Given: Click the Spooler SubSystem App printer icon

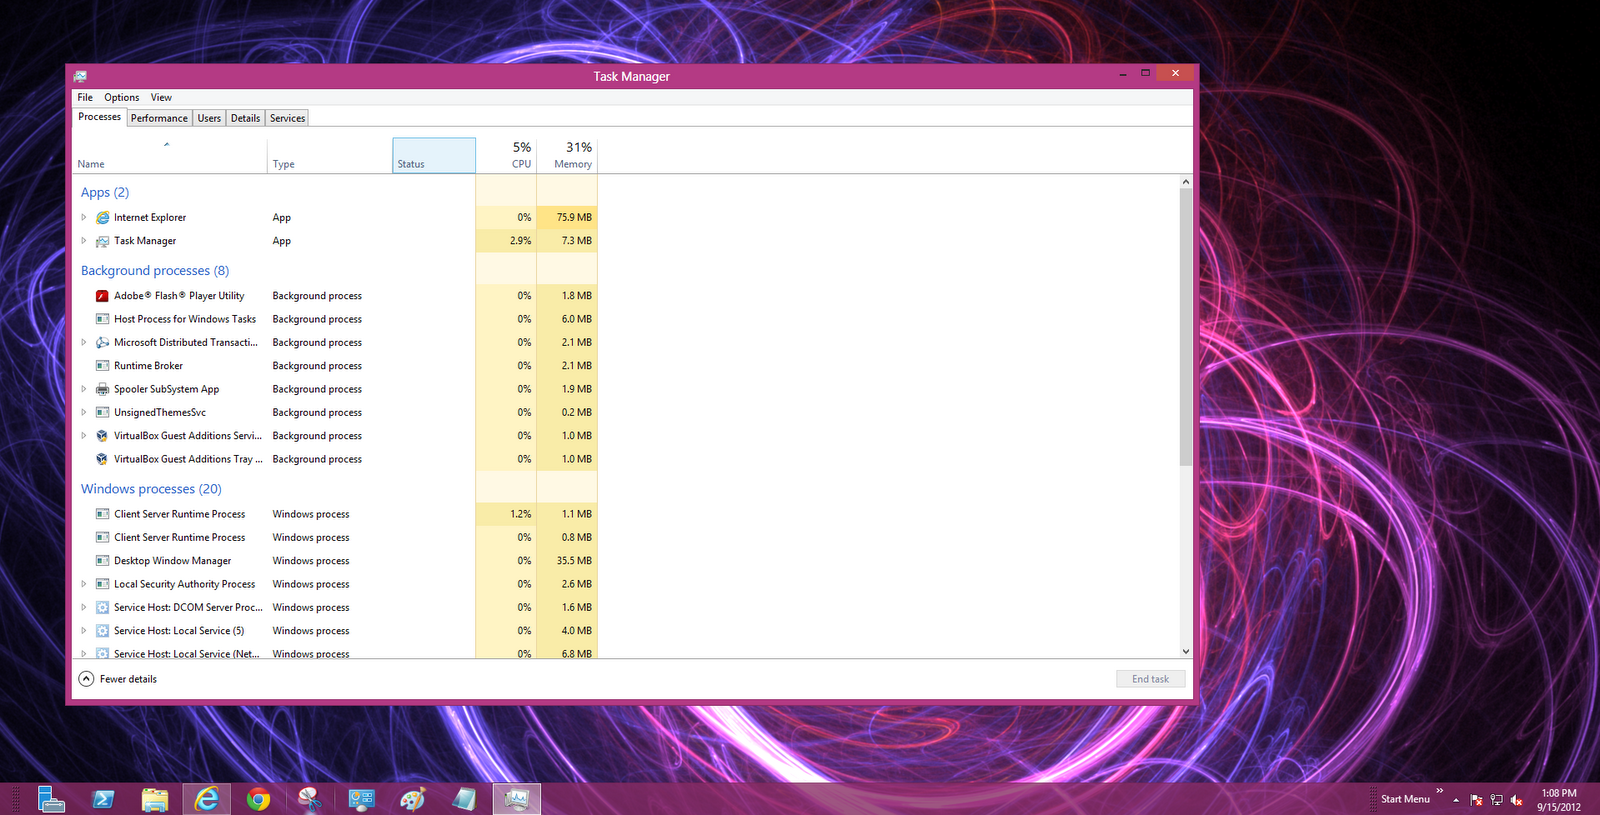Looking at the screenshot, I should click(x=102, y=389).
